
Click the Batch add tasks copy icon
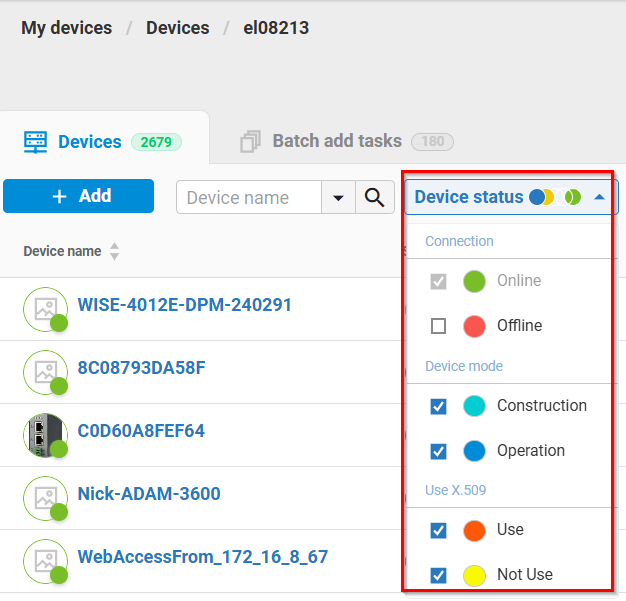pyautogui.click(x=250, y=142)
